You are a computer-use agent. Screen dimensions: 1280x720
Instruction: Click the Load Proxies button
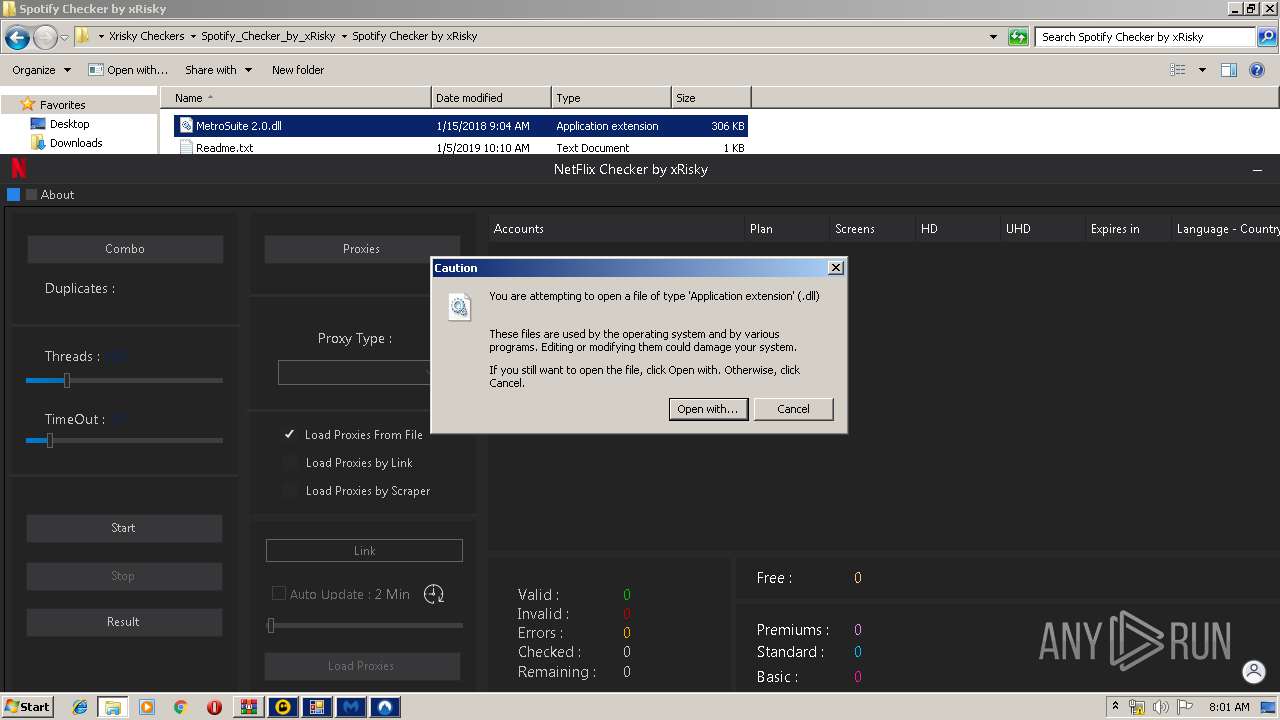(x=362, y=666)
